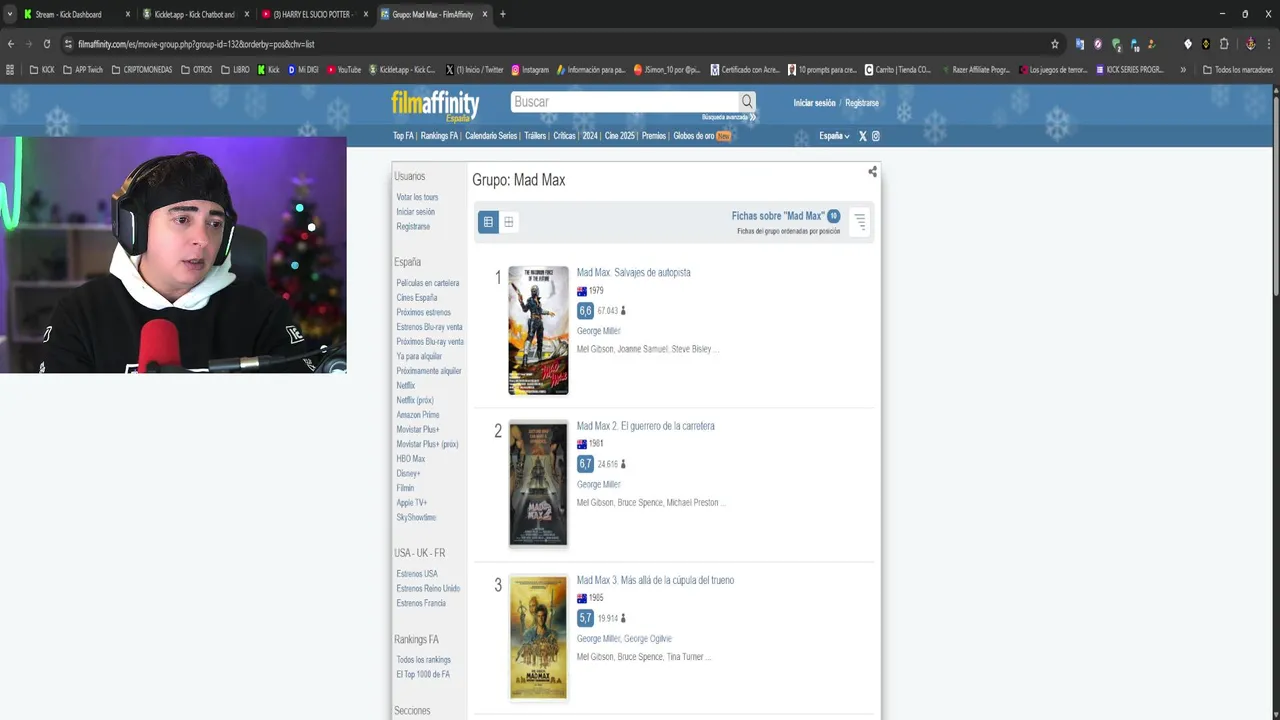Screen dimensions: 1280x720
Task: Open Estrenos USA sidebar link
Action: (x=417, y=574)
